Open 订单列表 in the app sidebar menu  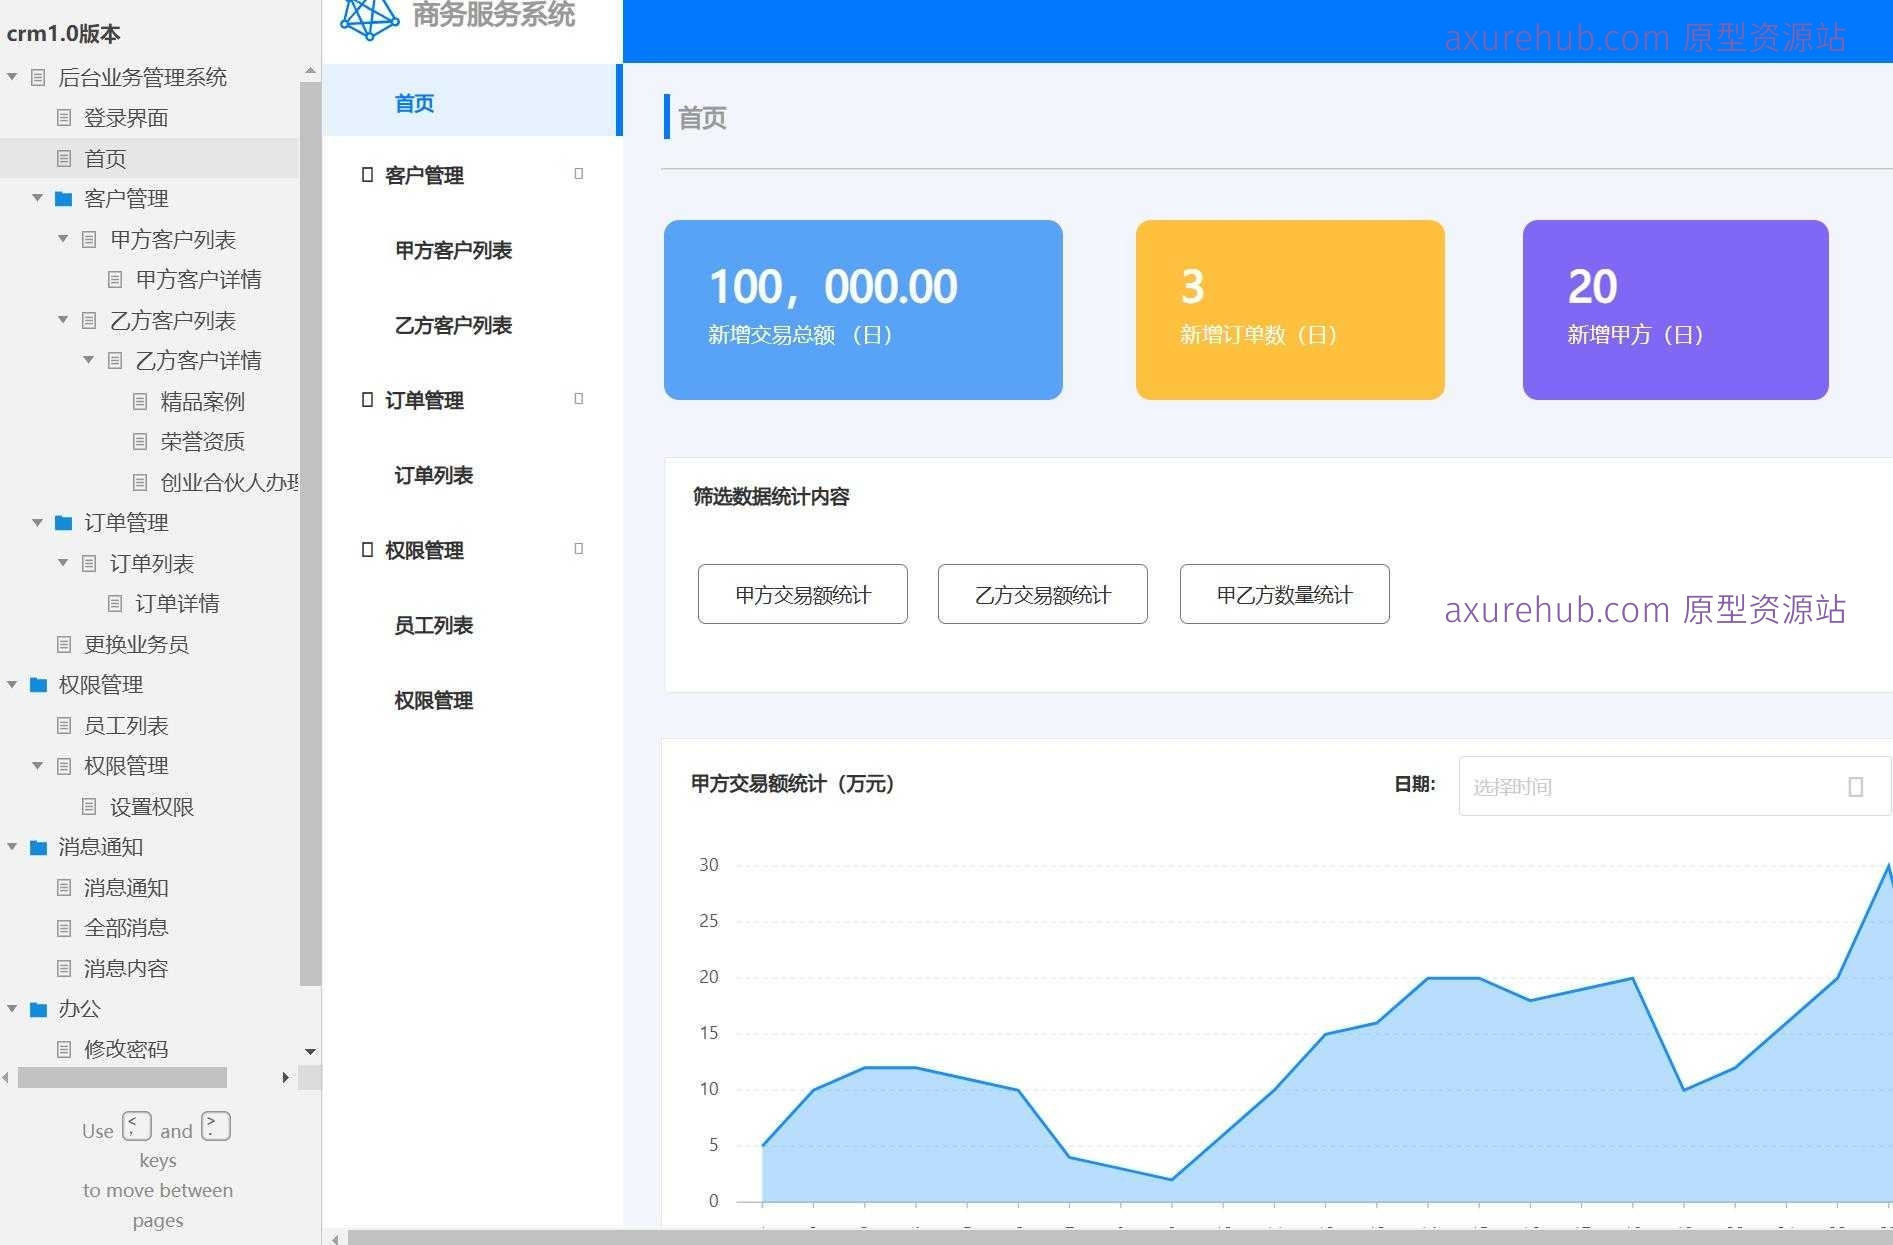click(x=433, y=475)
